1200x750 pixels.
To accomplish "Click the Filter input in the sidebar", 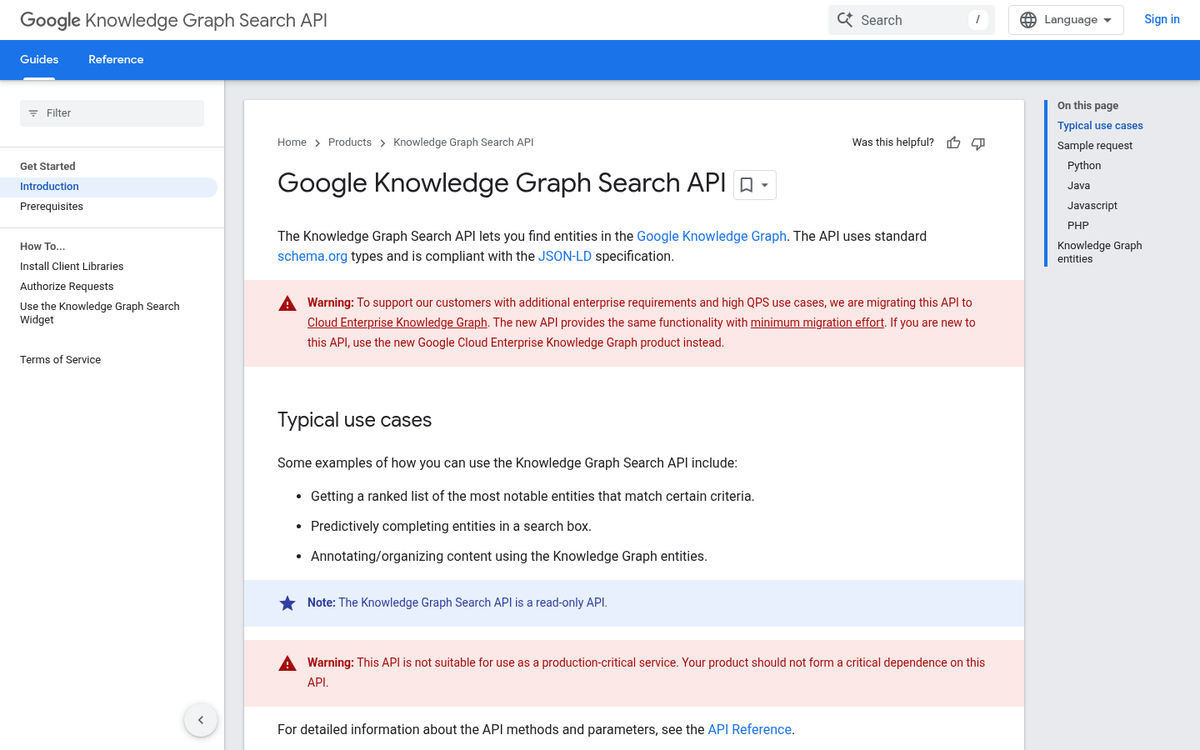I will coord(112,113).
